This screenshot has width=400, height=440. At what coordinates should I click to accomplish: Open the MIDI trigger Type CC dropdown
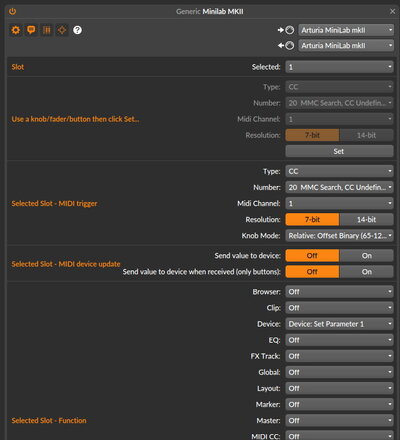pos(339,171)
